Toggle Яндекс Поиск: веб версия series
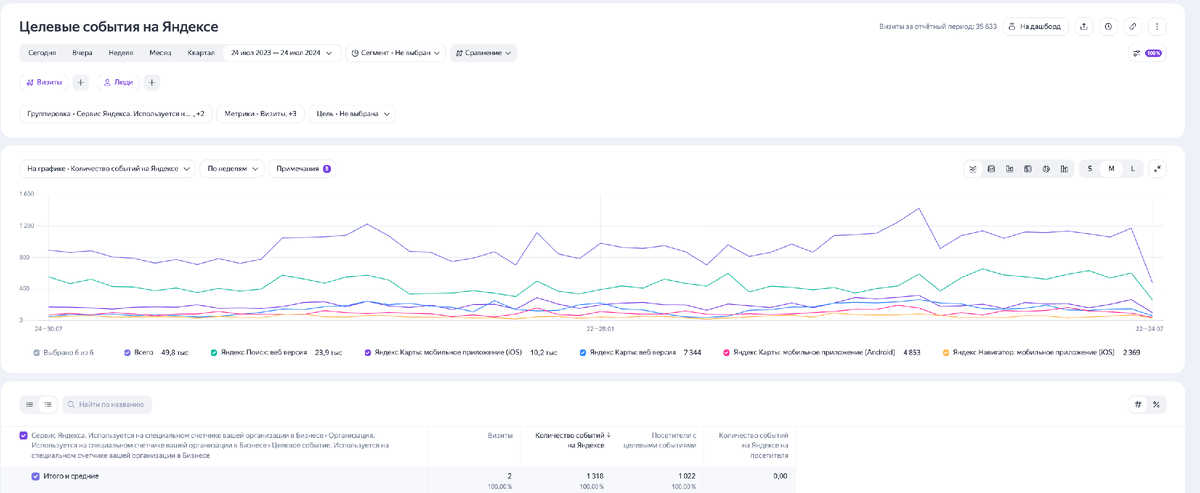This screenshot has width=1200, height=493. point(214,352)
